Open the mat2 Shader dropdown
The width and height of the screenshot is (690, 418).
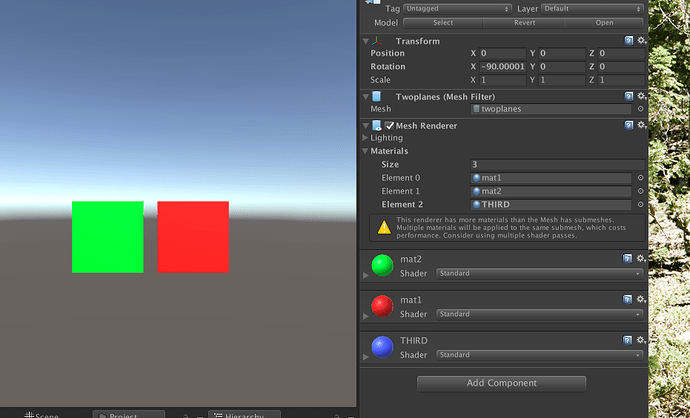540,273
